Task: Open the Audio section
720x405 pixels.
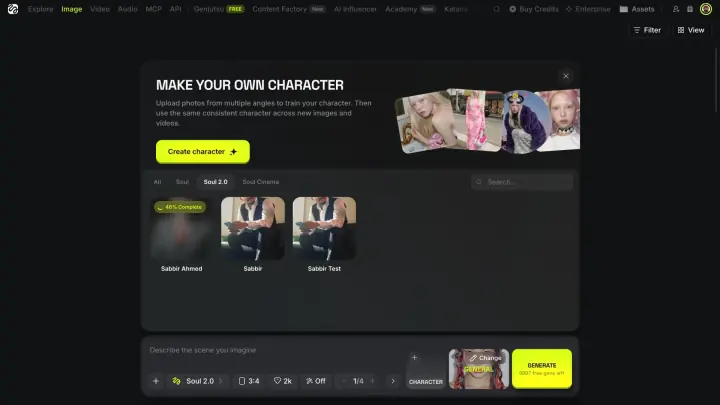Action: pyautogui.click(x=127, y=9)
